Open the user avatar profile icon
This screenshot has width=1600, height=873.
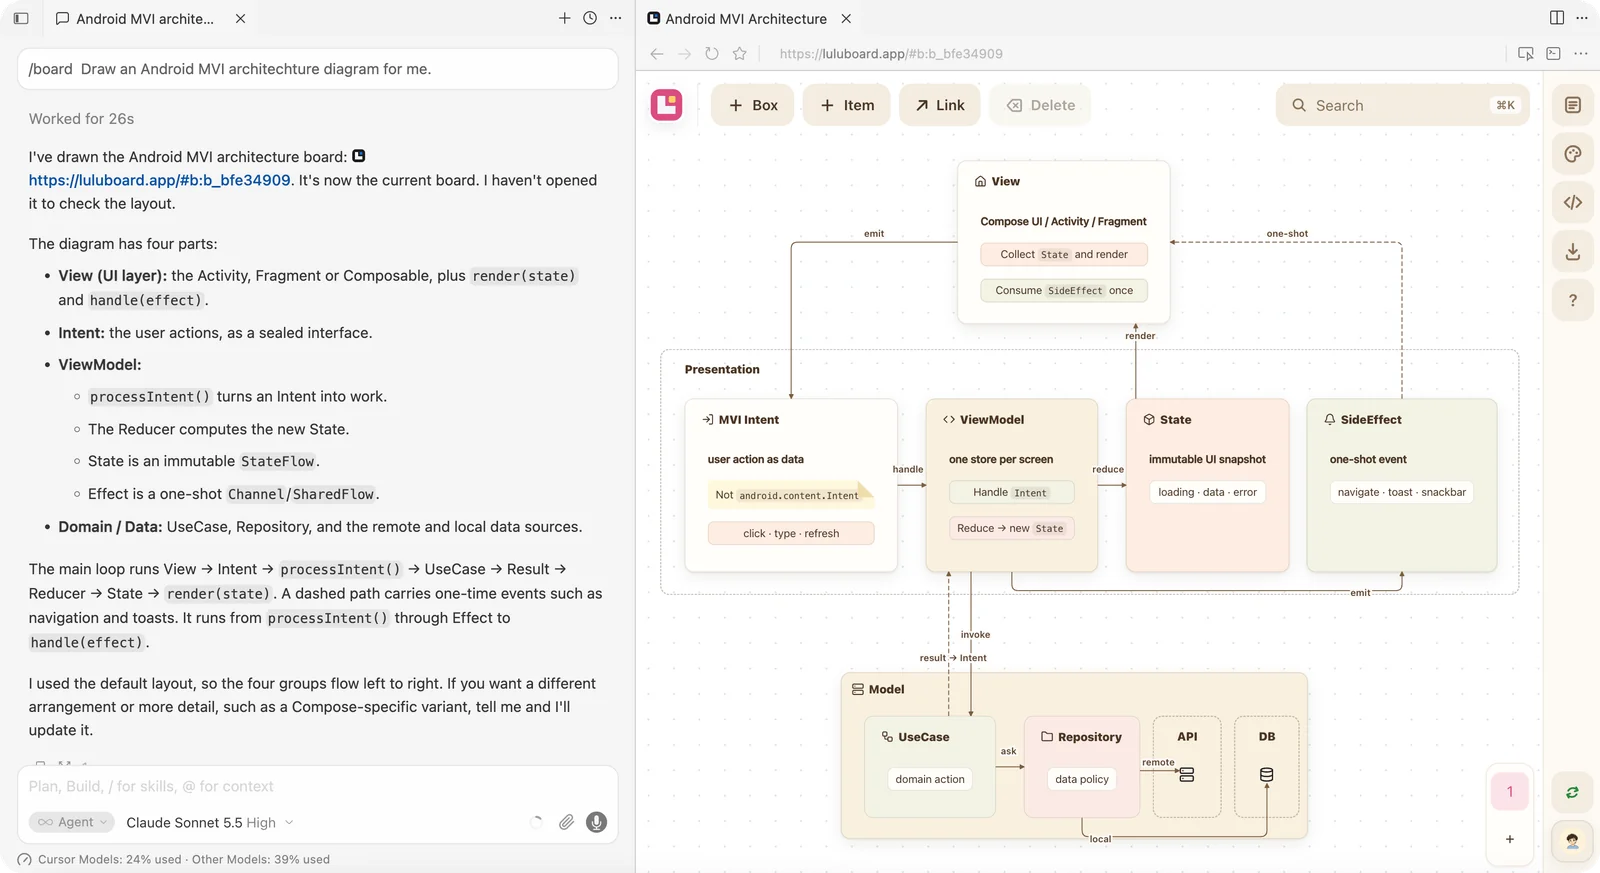[x=1573, y=841]
